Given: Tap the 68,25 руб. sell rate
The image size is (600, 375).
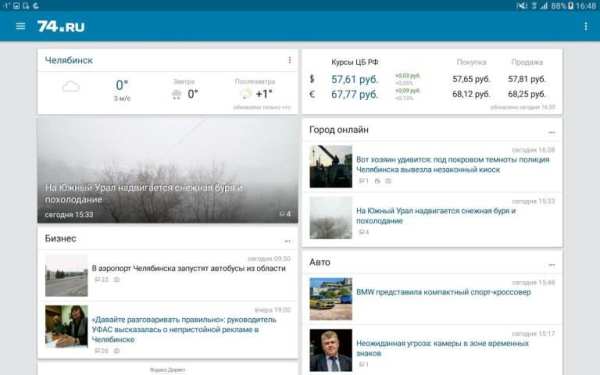Looking at the screenshot, I should [x=527, y=94].
